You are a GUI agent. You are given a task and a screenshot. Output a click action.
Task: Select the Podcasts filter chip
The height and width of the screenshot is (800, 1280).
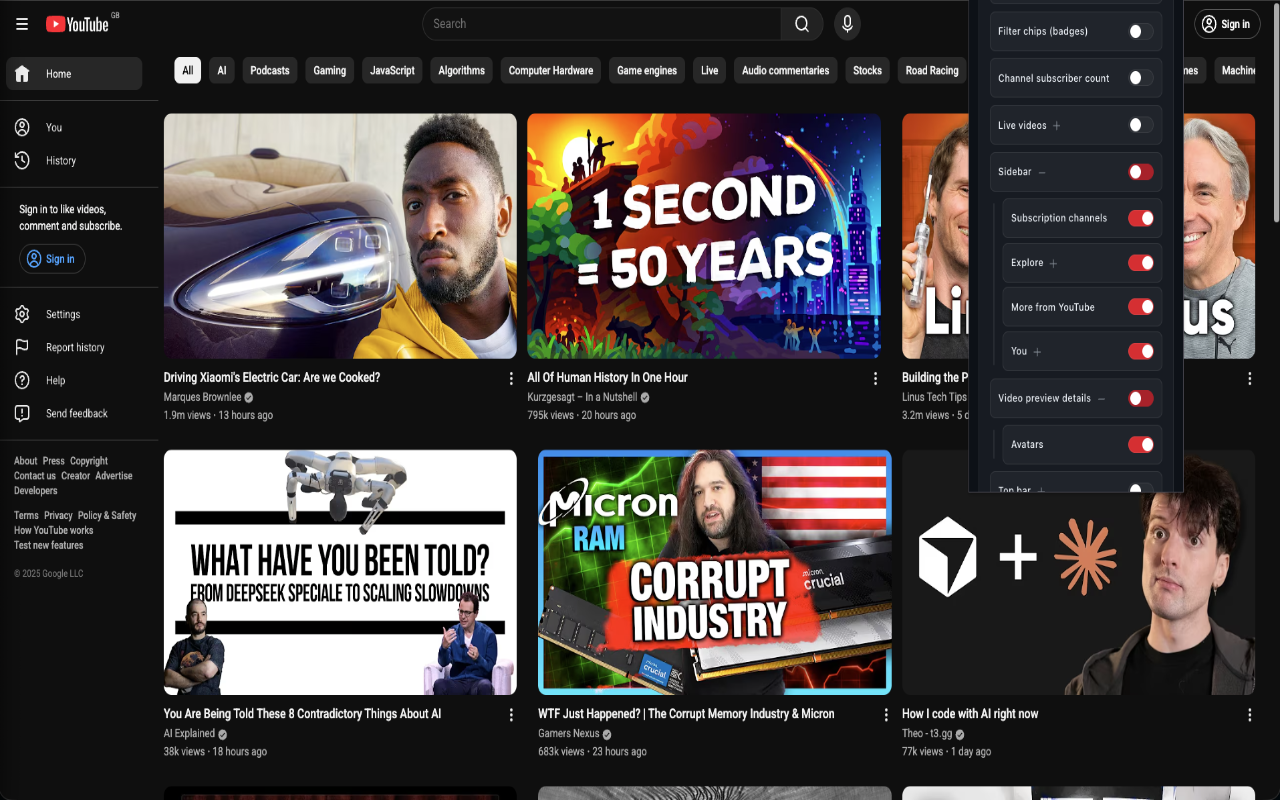(x=270, y=70)
